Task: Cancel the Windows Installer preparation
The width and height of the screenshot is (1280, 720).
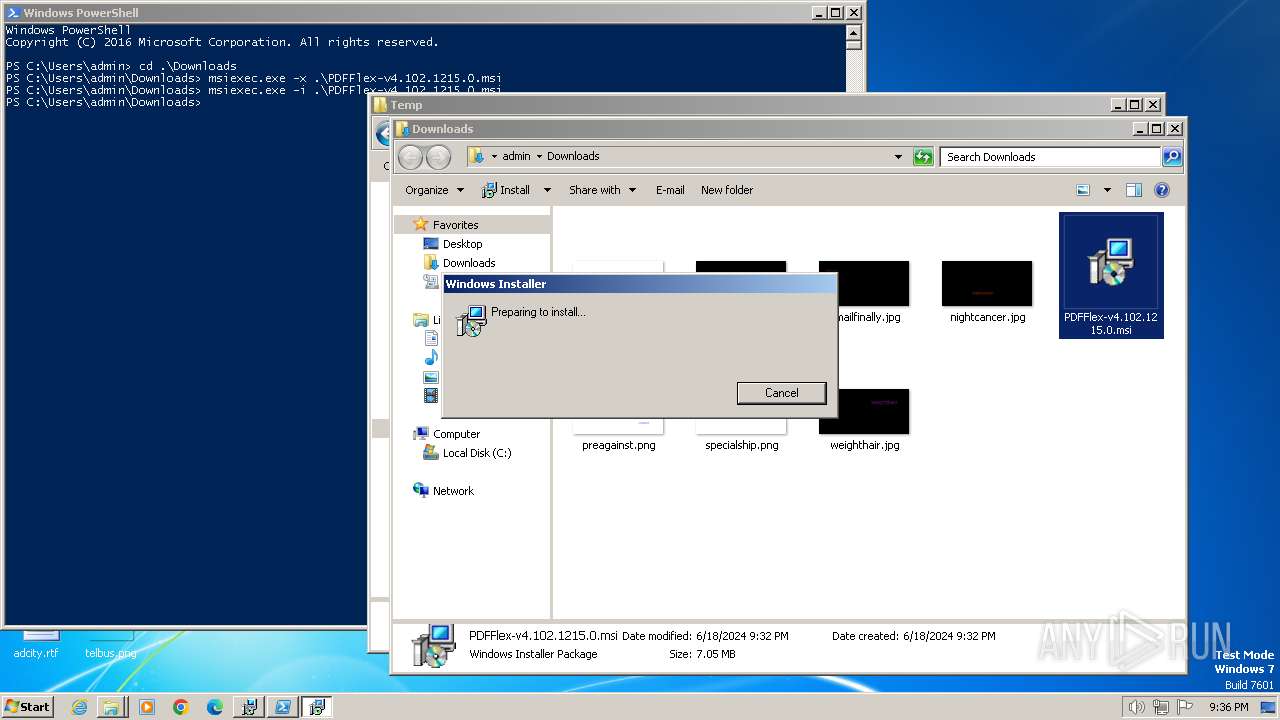Action: pyautogui.click(x=781, y=393)
